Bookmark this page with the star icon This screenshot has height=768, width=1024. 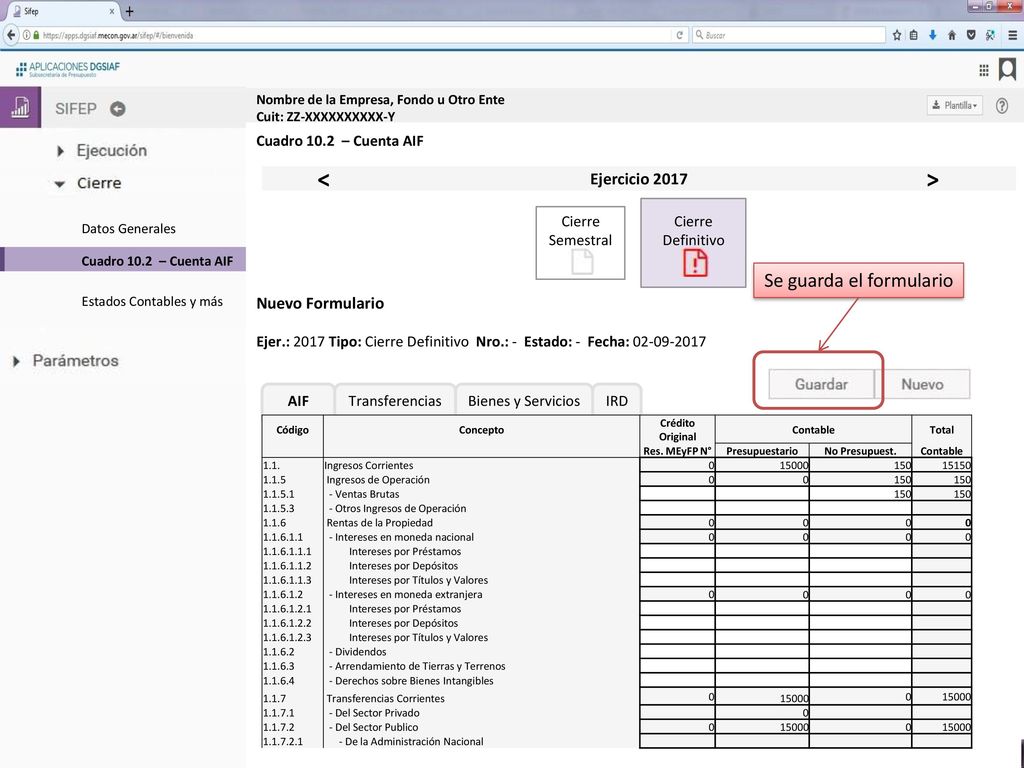point(897,35)
